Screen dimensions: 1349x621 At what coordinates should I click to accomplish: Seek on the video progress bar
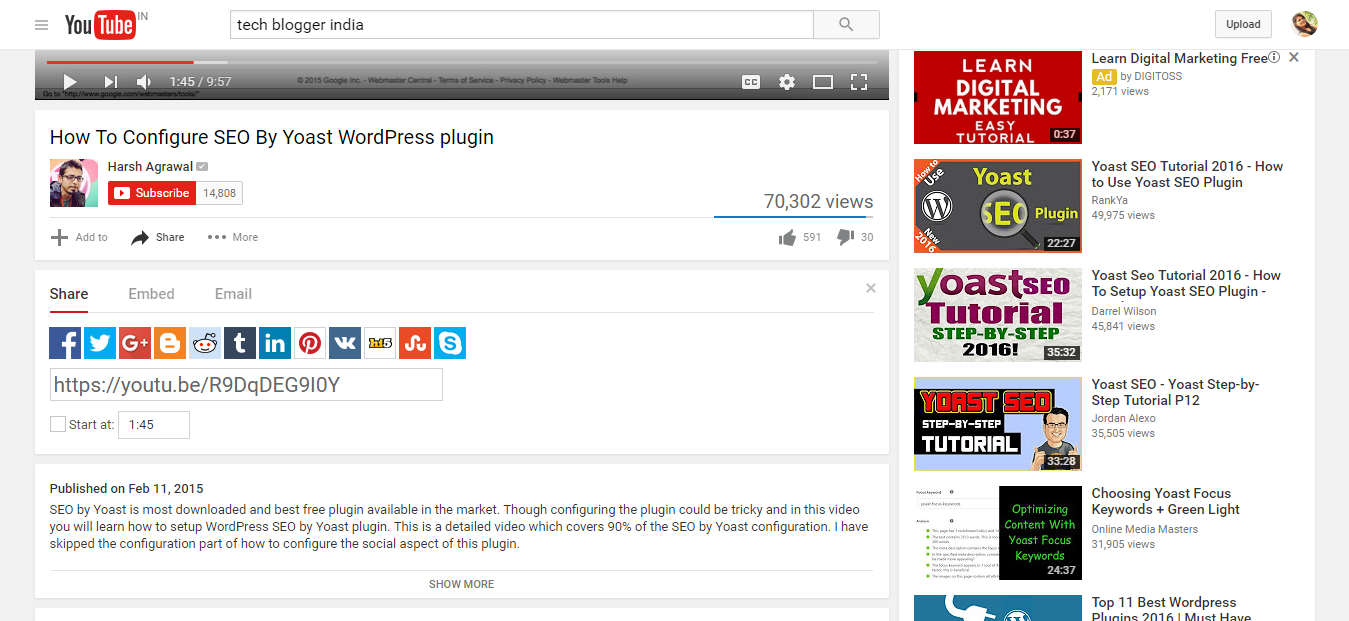point(462,62)
